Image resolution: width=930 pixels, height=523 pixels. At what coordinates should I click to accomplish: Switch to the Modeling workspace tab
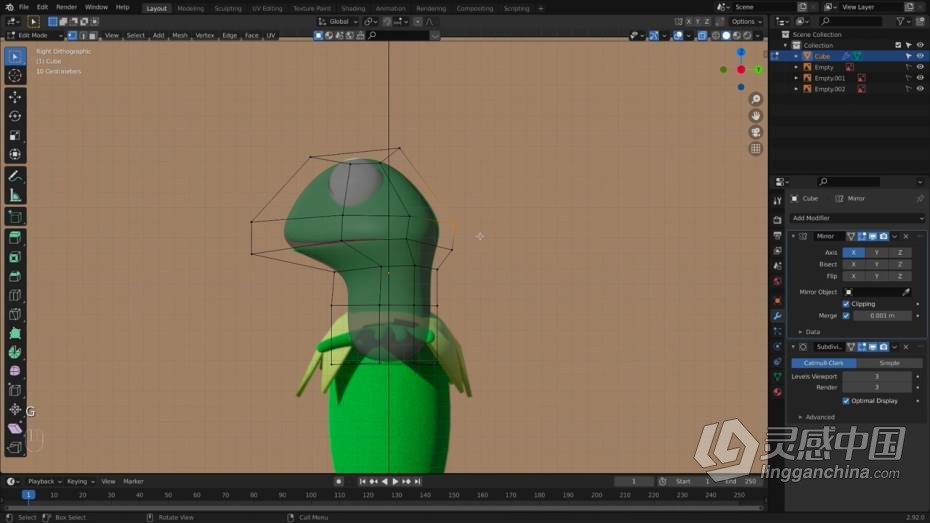tap(190, 8)
